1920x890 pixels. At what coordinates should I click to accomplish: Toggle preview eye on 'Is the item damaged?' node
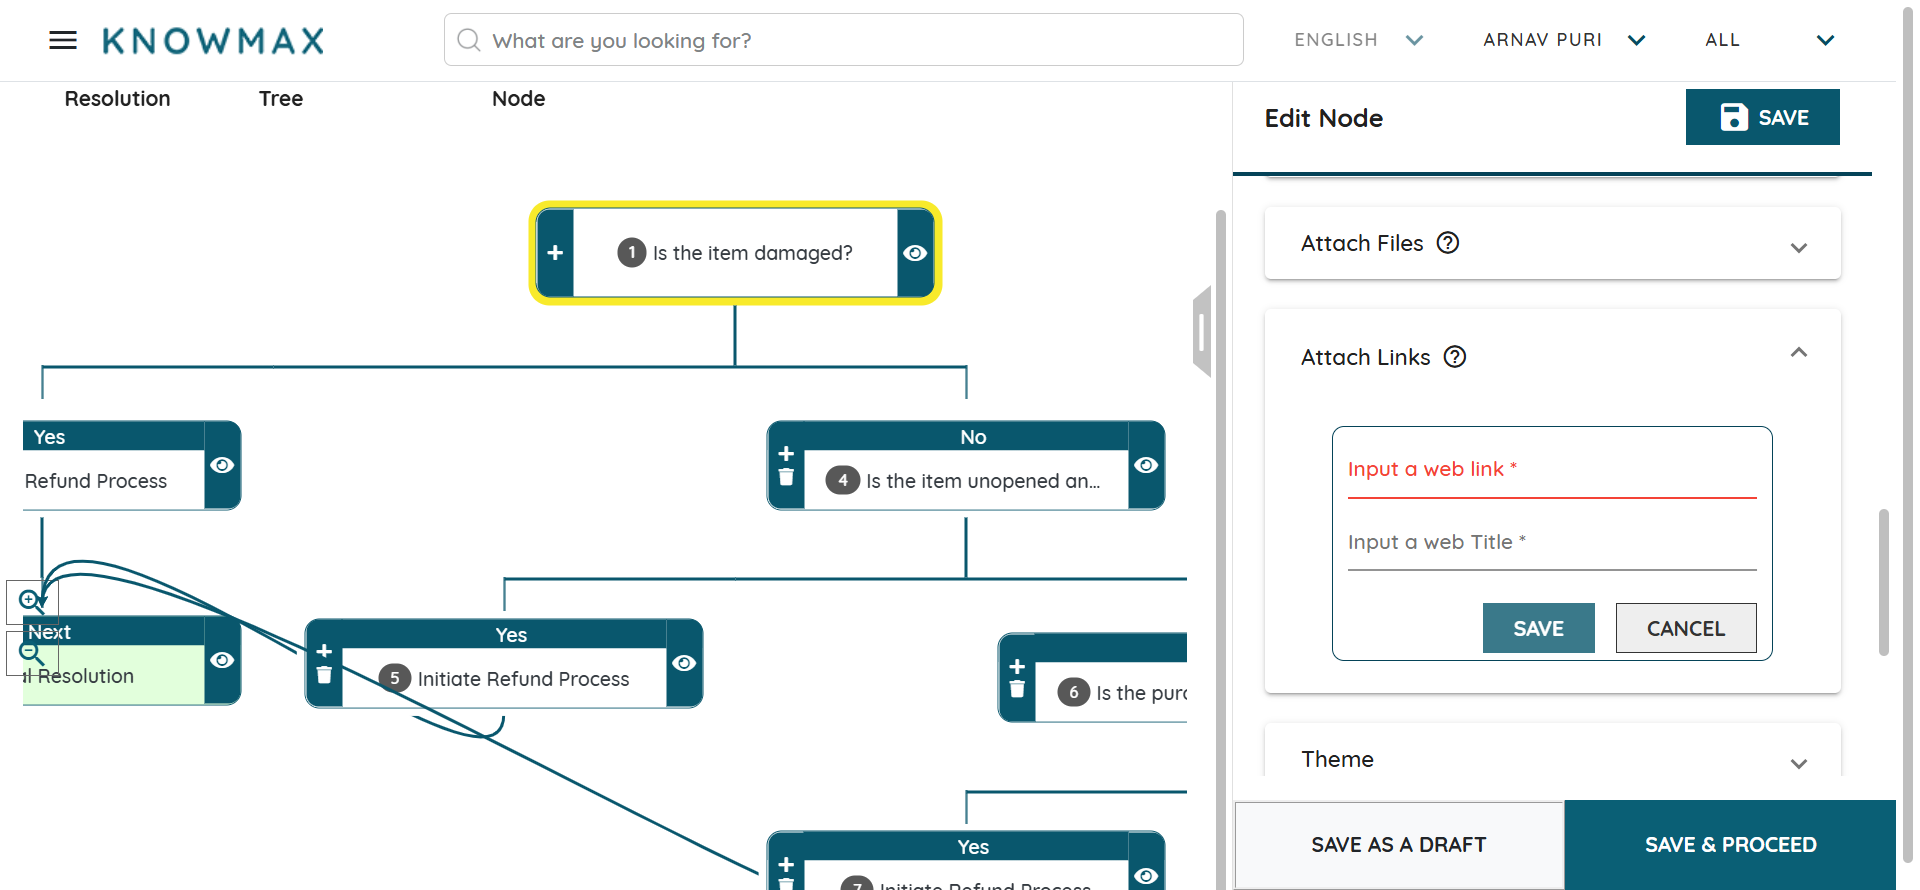(915, 253)
